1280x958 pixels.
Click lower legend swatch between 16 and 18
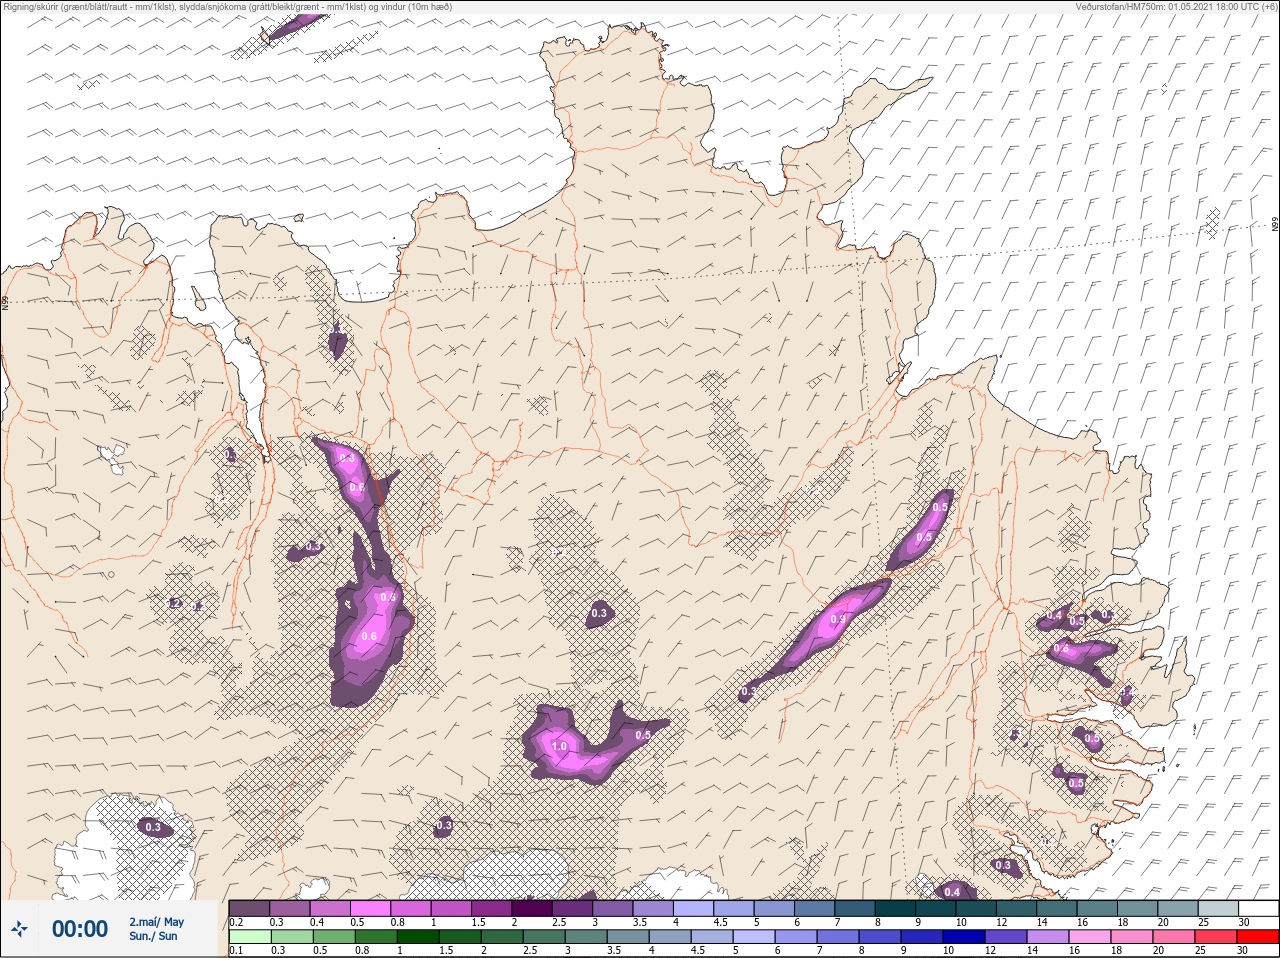coord(1090,937)
